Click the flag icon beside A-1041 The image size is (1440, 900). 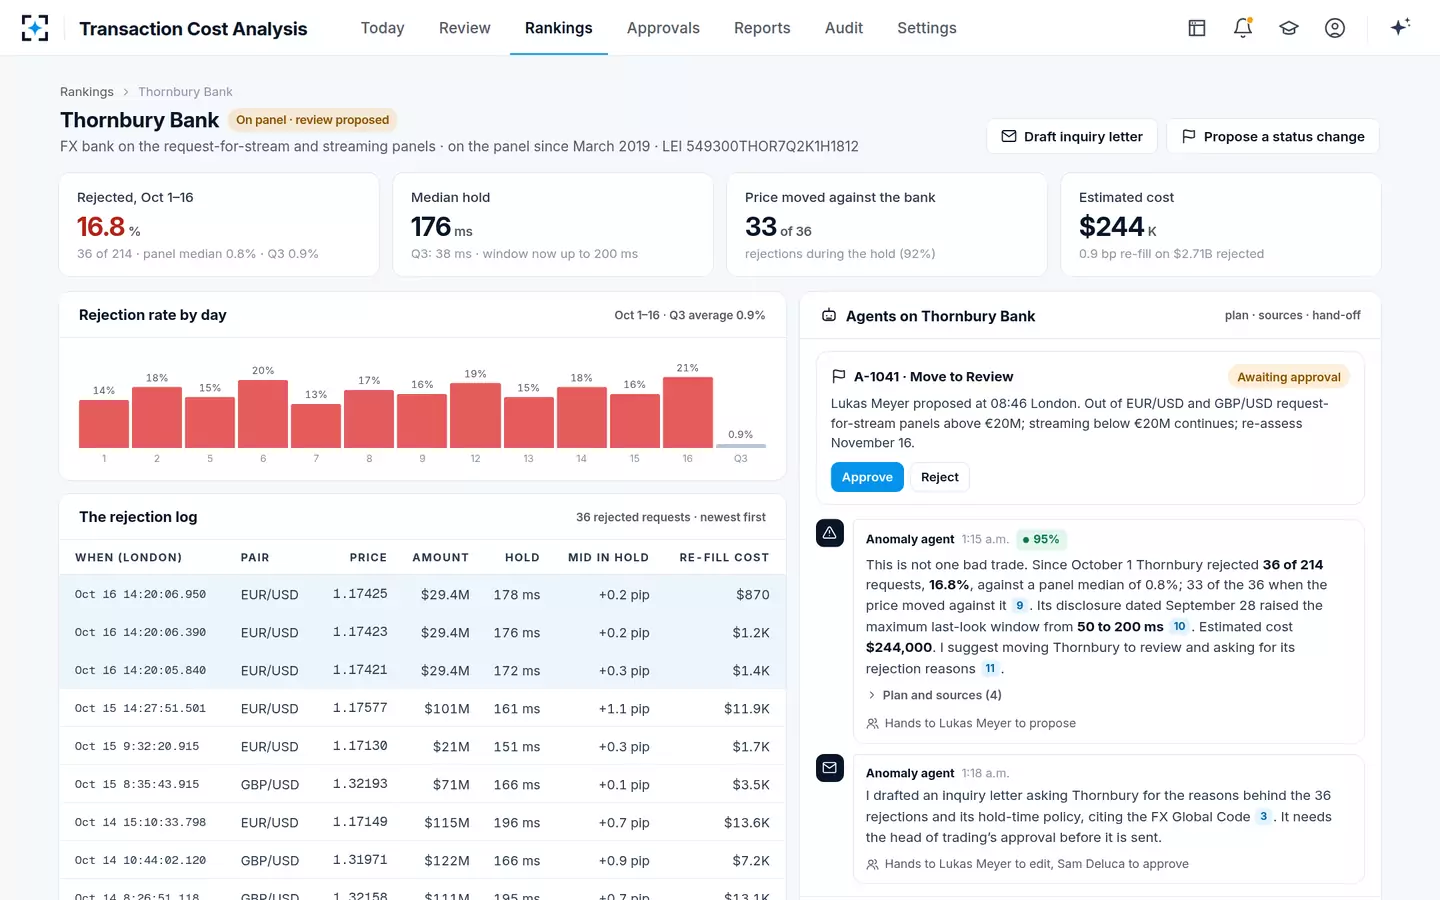[839, 377]
